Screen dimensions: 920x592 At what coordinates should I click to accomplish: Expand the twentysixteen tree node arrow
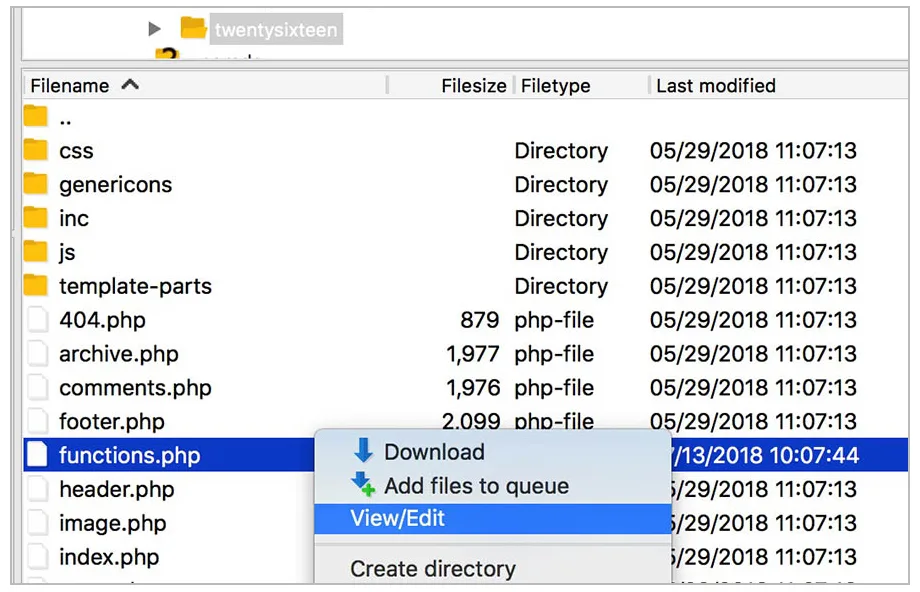tap(154, 29)
